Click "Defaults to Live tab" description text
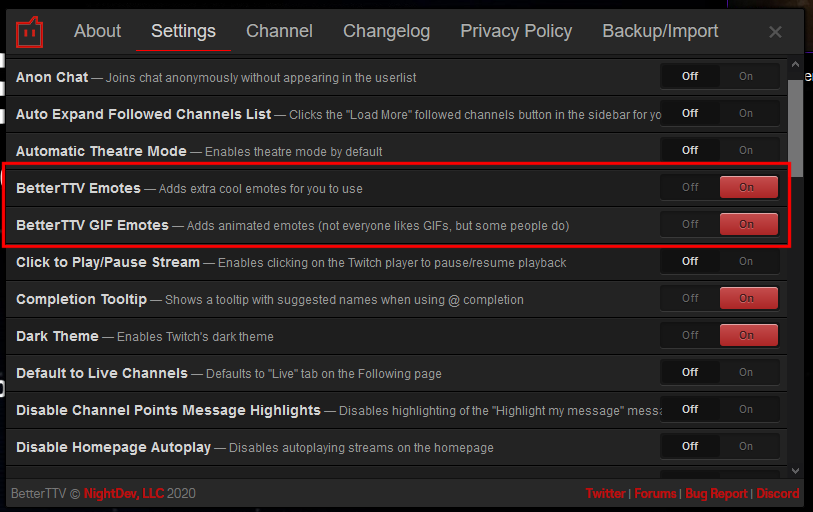The image size is (813, 512). (324, 373)
